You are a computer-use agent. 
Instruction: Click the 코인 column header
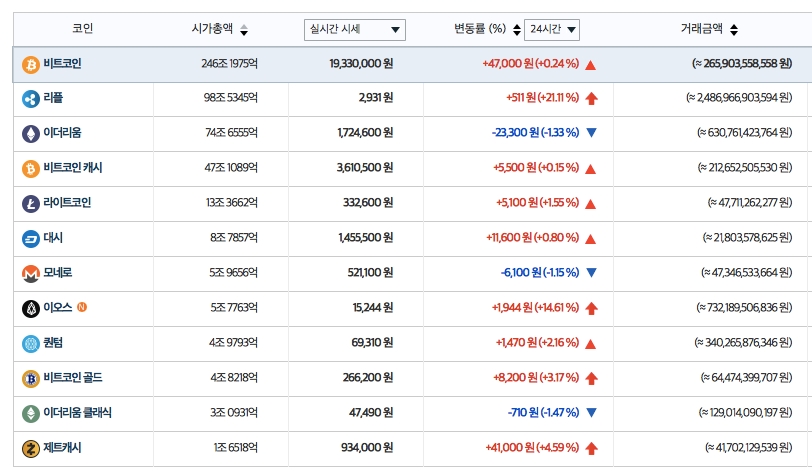(83, 29)
